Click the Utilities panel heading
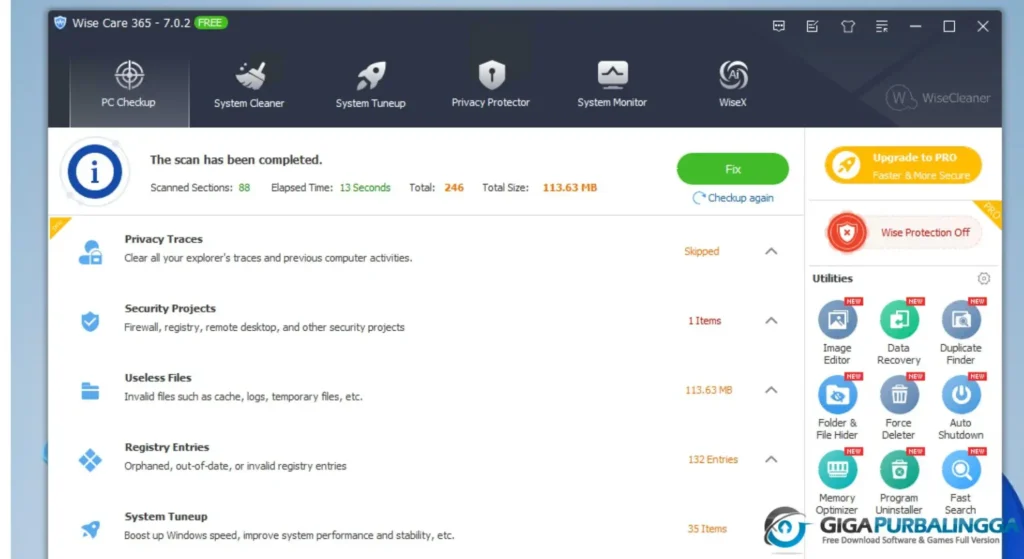 [x=833, y=278]
